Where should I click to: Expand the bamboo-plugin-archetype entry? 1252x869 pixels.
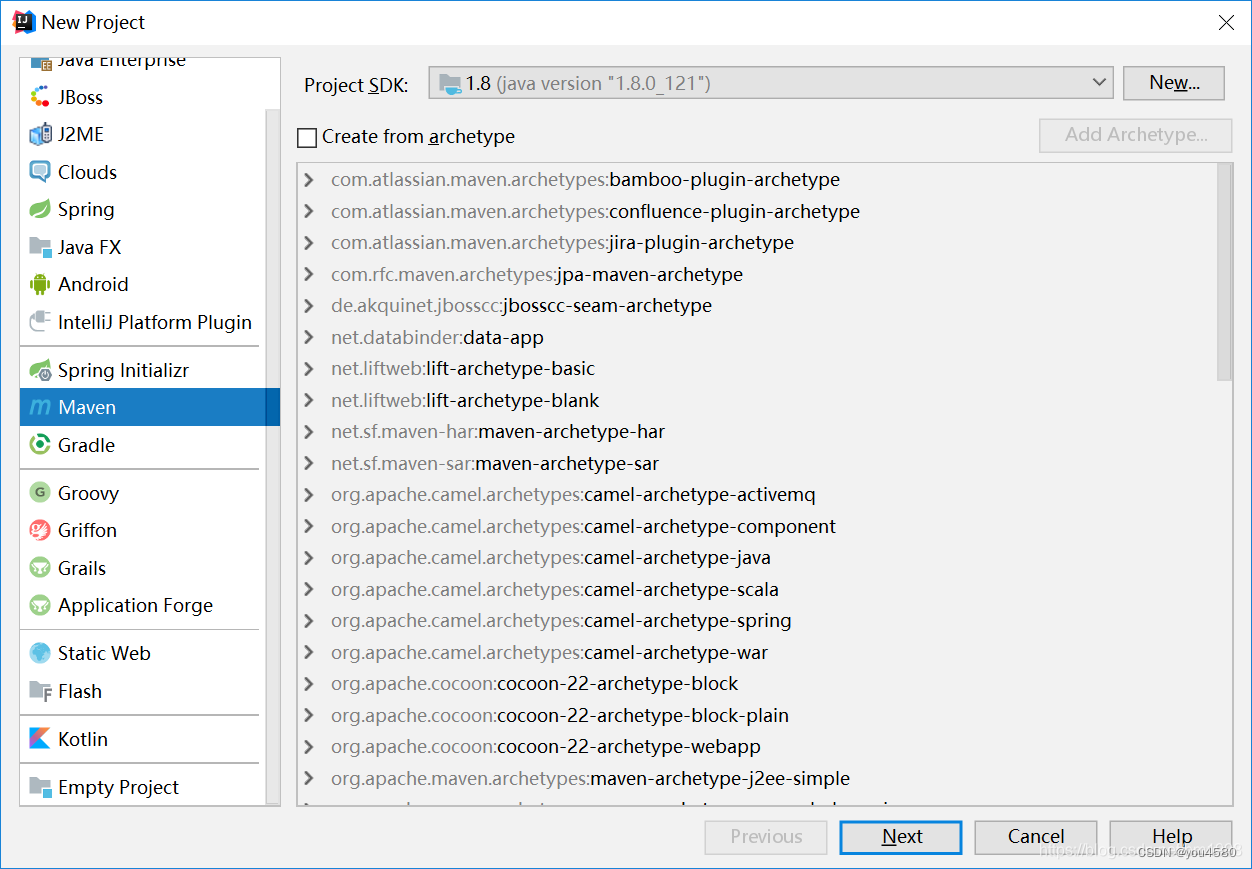point(309,180)
